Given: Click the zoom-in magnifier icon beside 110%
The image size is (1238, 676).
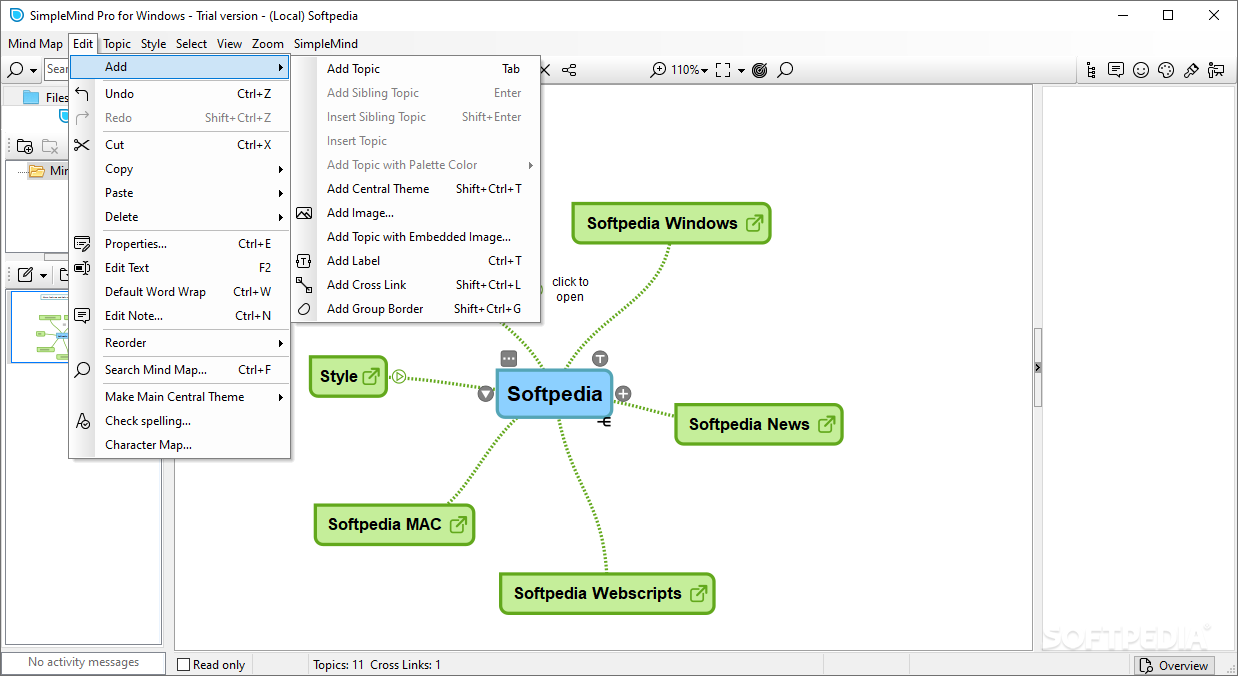Looking at the screenshot, I should [x=658, y=70].
